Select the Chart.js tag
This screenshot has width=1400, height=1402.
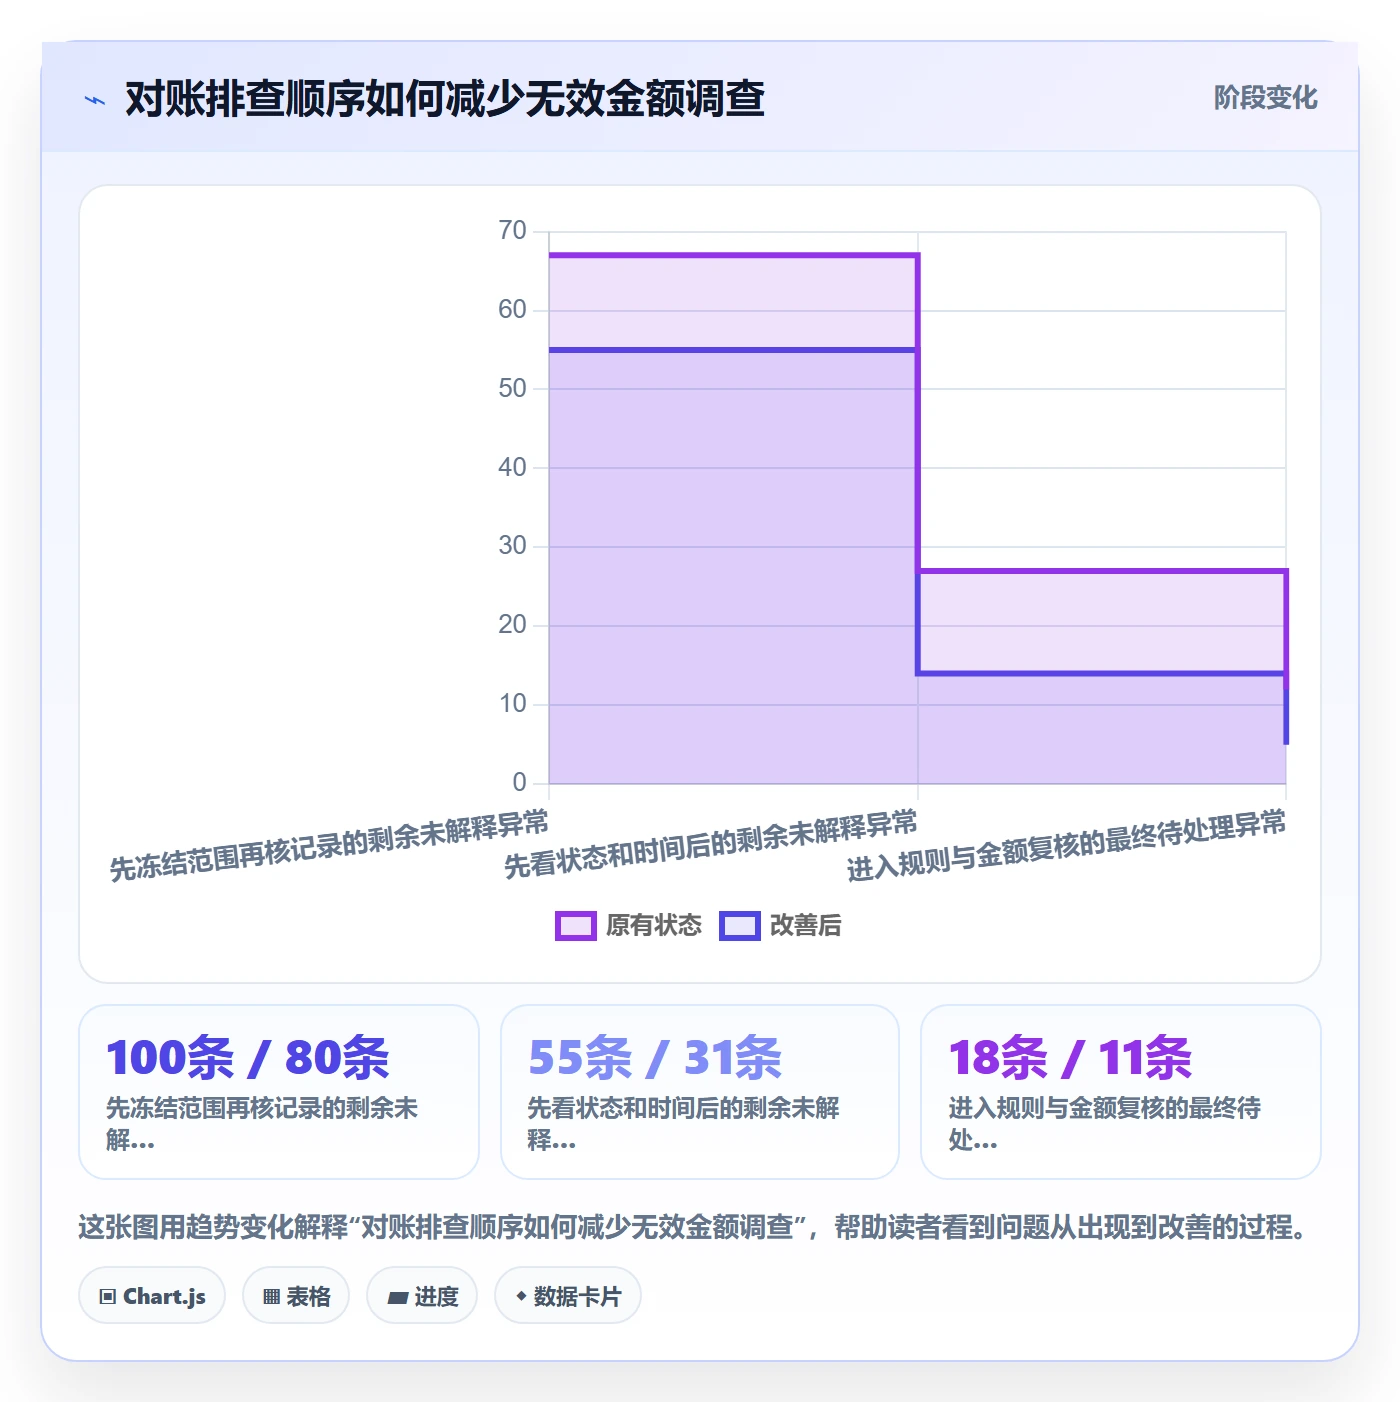click(x=152, y=1296)
